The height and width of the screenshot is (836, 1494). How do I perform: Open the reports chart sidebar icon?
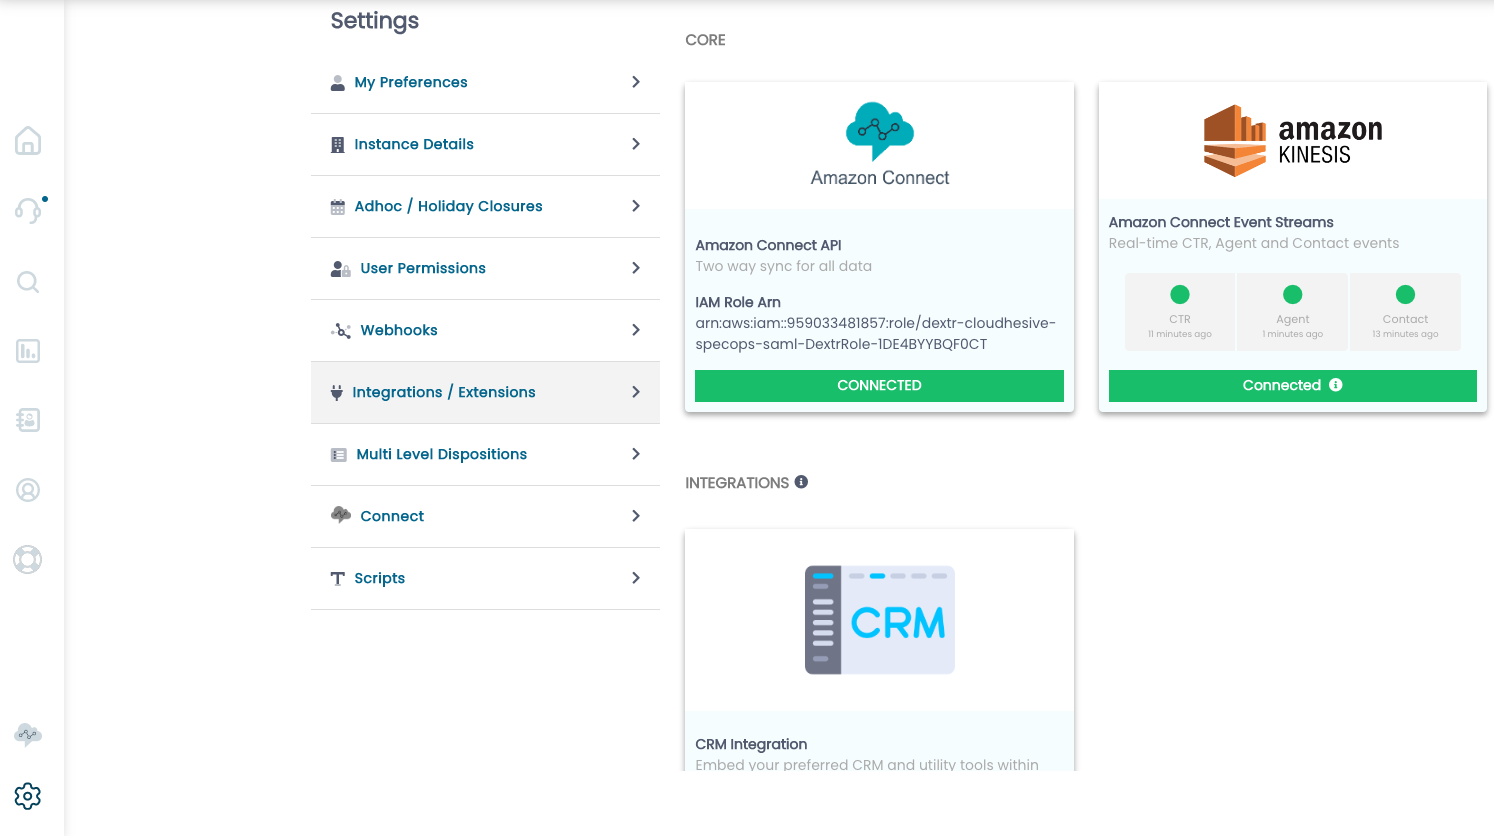(x=28, y=351)
